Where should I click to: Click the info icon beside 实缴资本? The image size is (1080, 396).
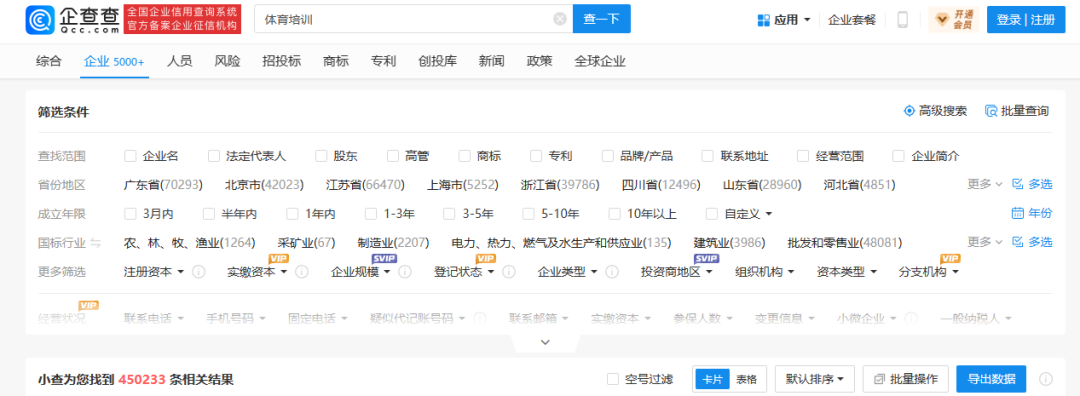(302, 272)
